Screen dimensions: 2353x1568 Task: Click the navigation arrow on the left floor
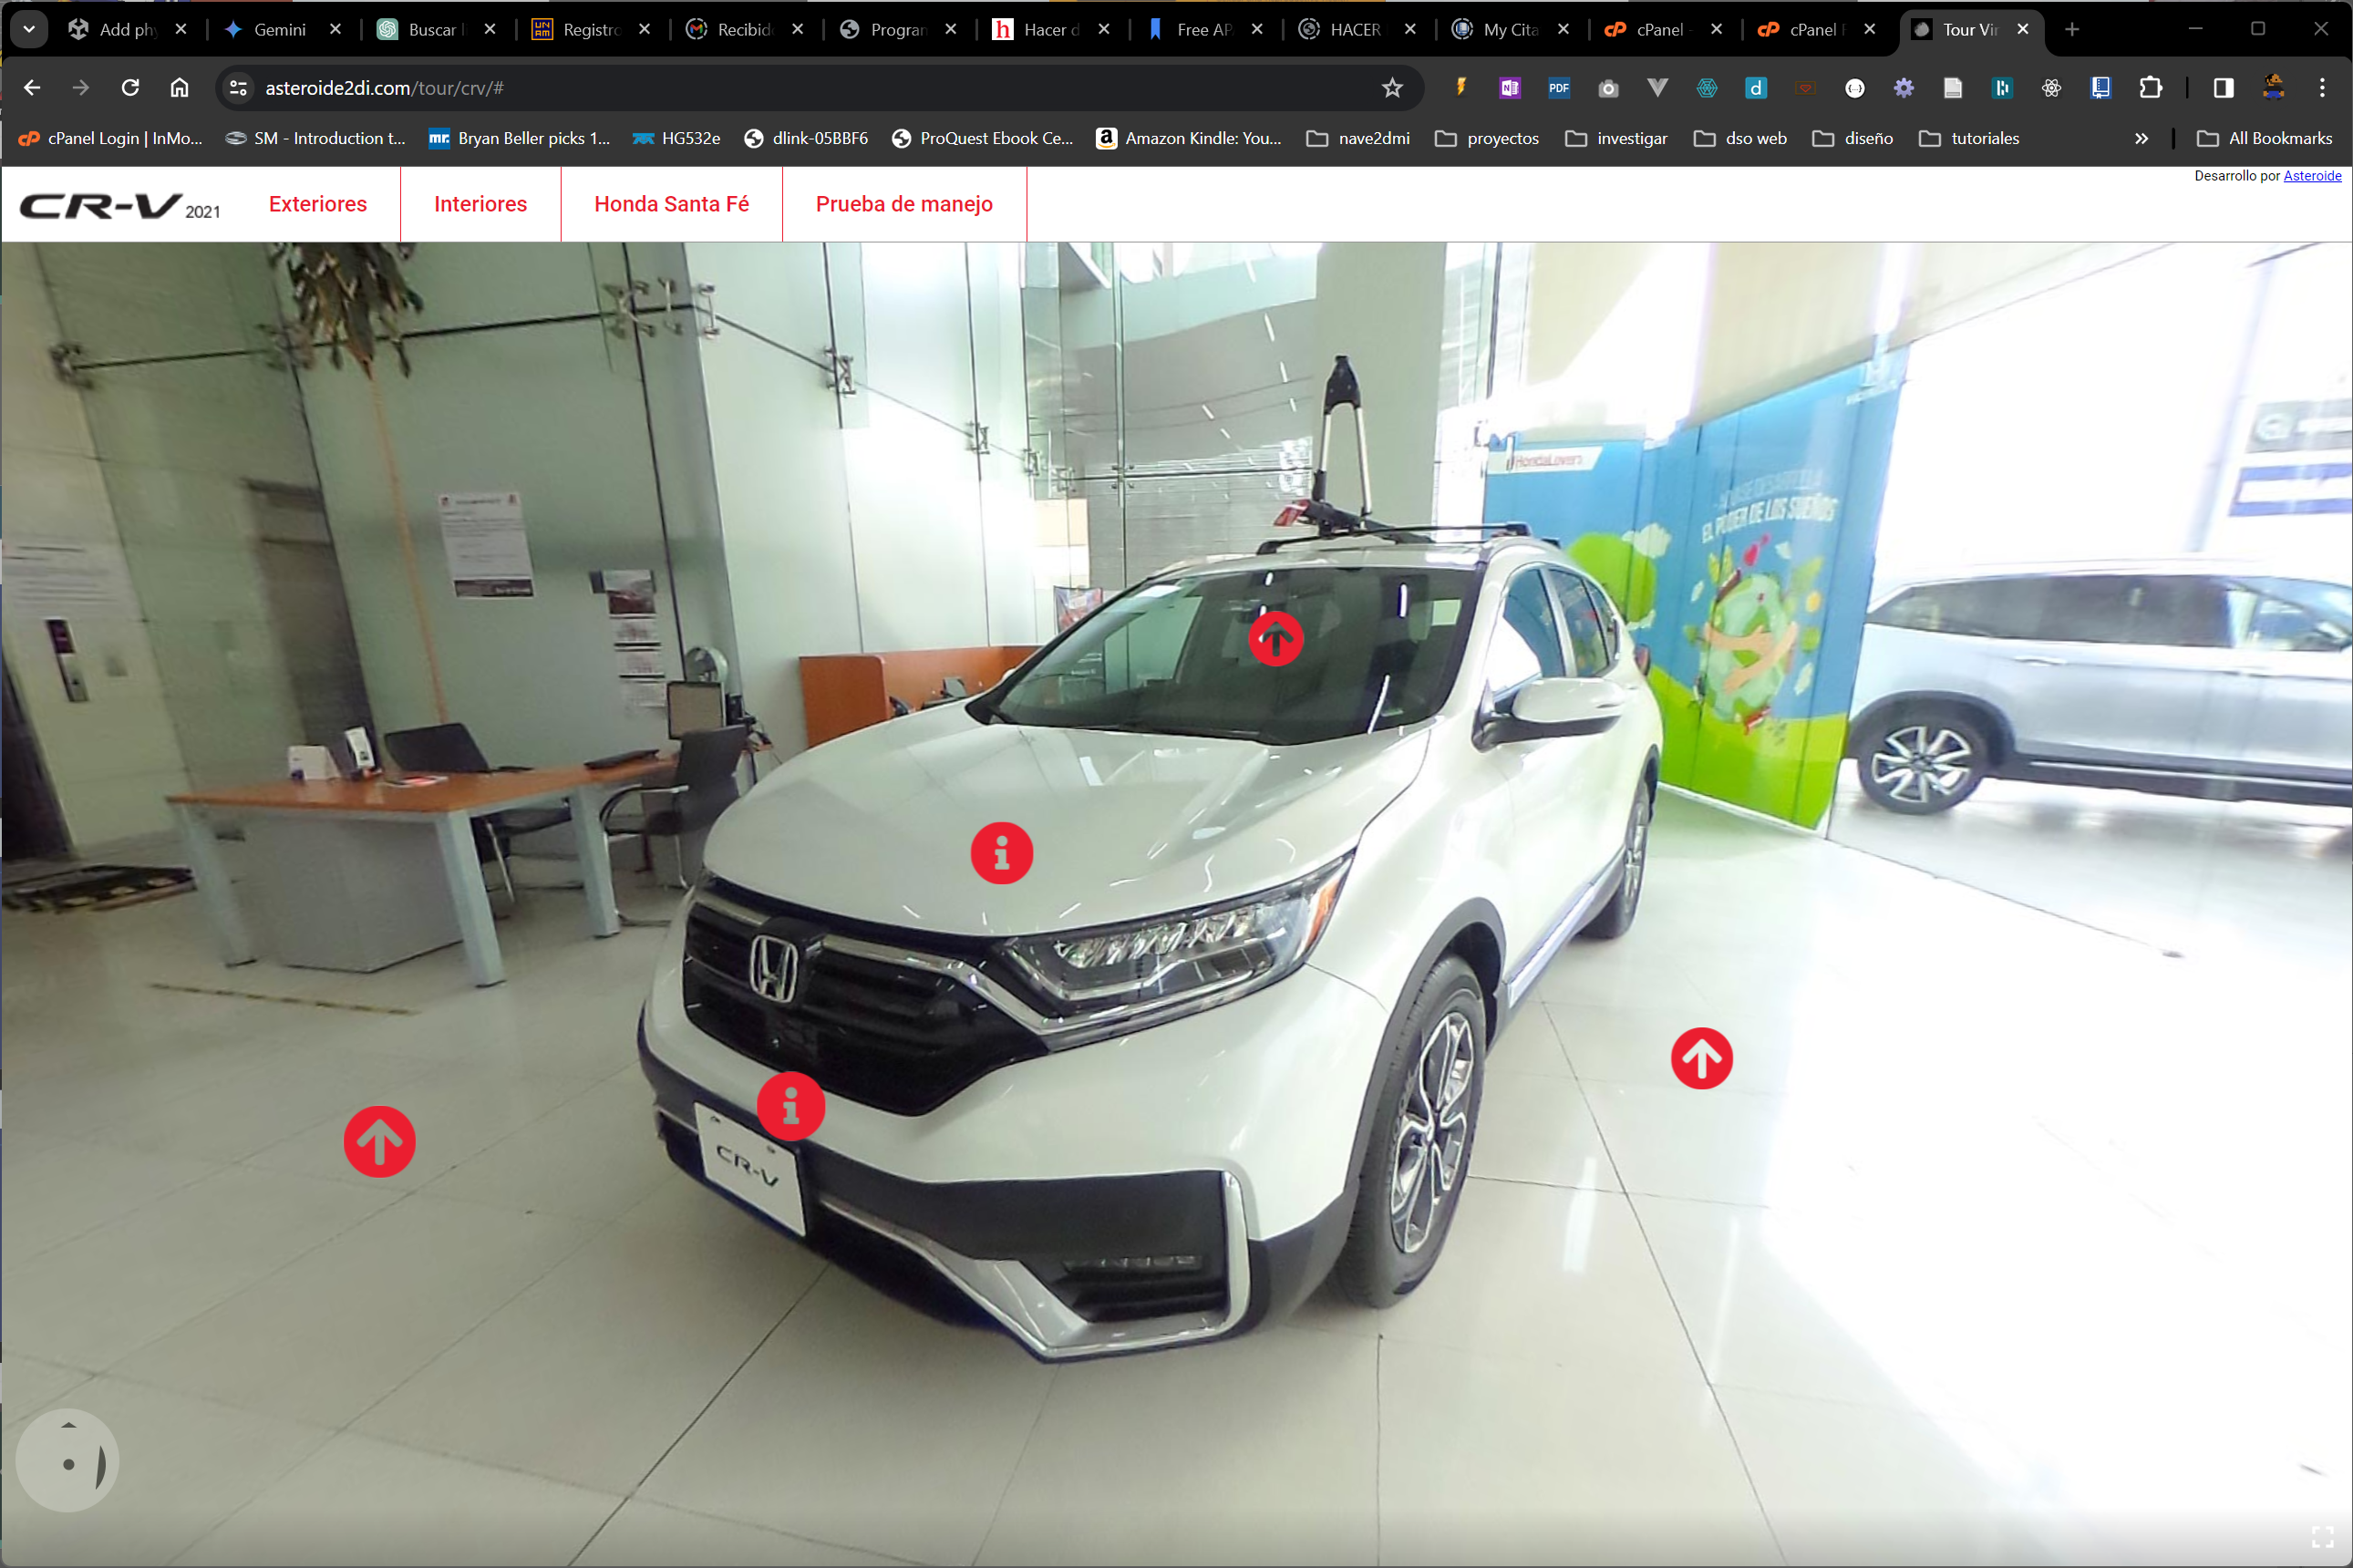pos(379,1141)
